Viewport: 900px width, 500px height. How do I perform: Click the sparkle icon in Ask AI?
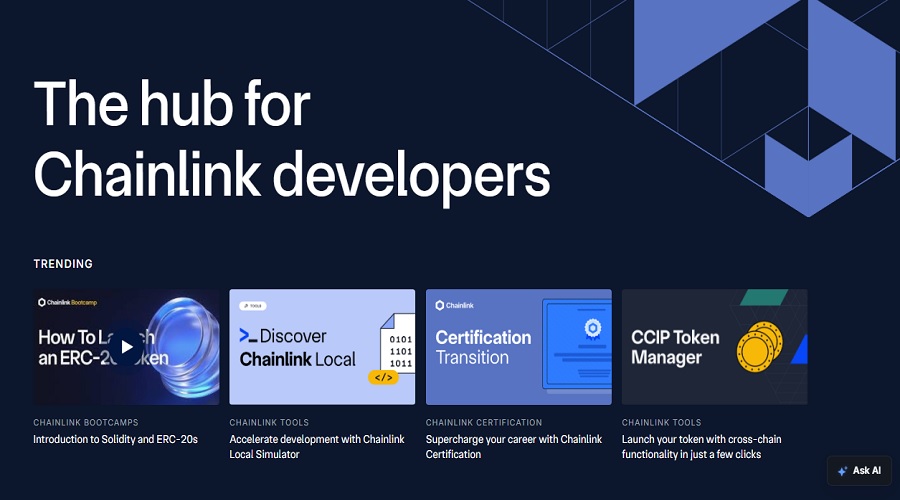(843, 471)
